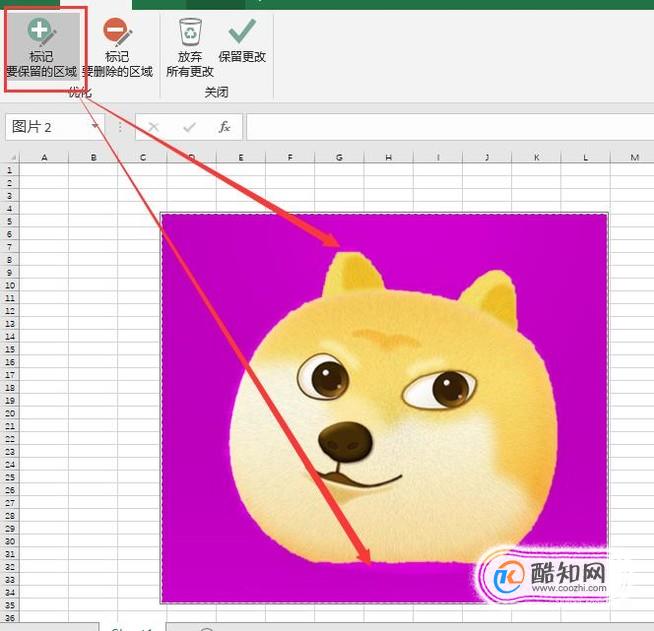Select 标记要保留的区域 (mark areas to keep) tool
This screenshot has height=631, width=654.
(x=42, y=47)
